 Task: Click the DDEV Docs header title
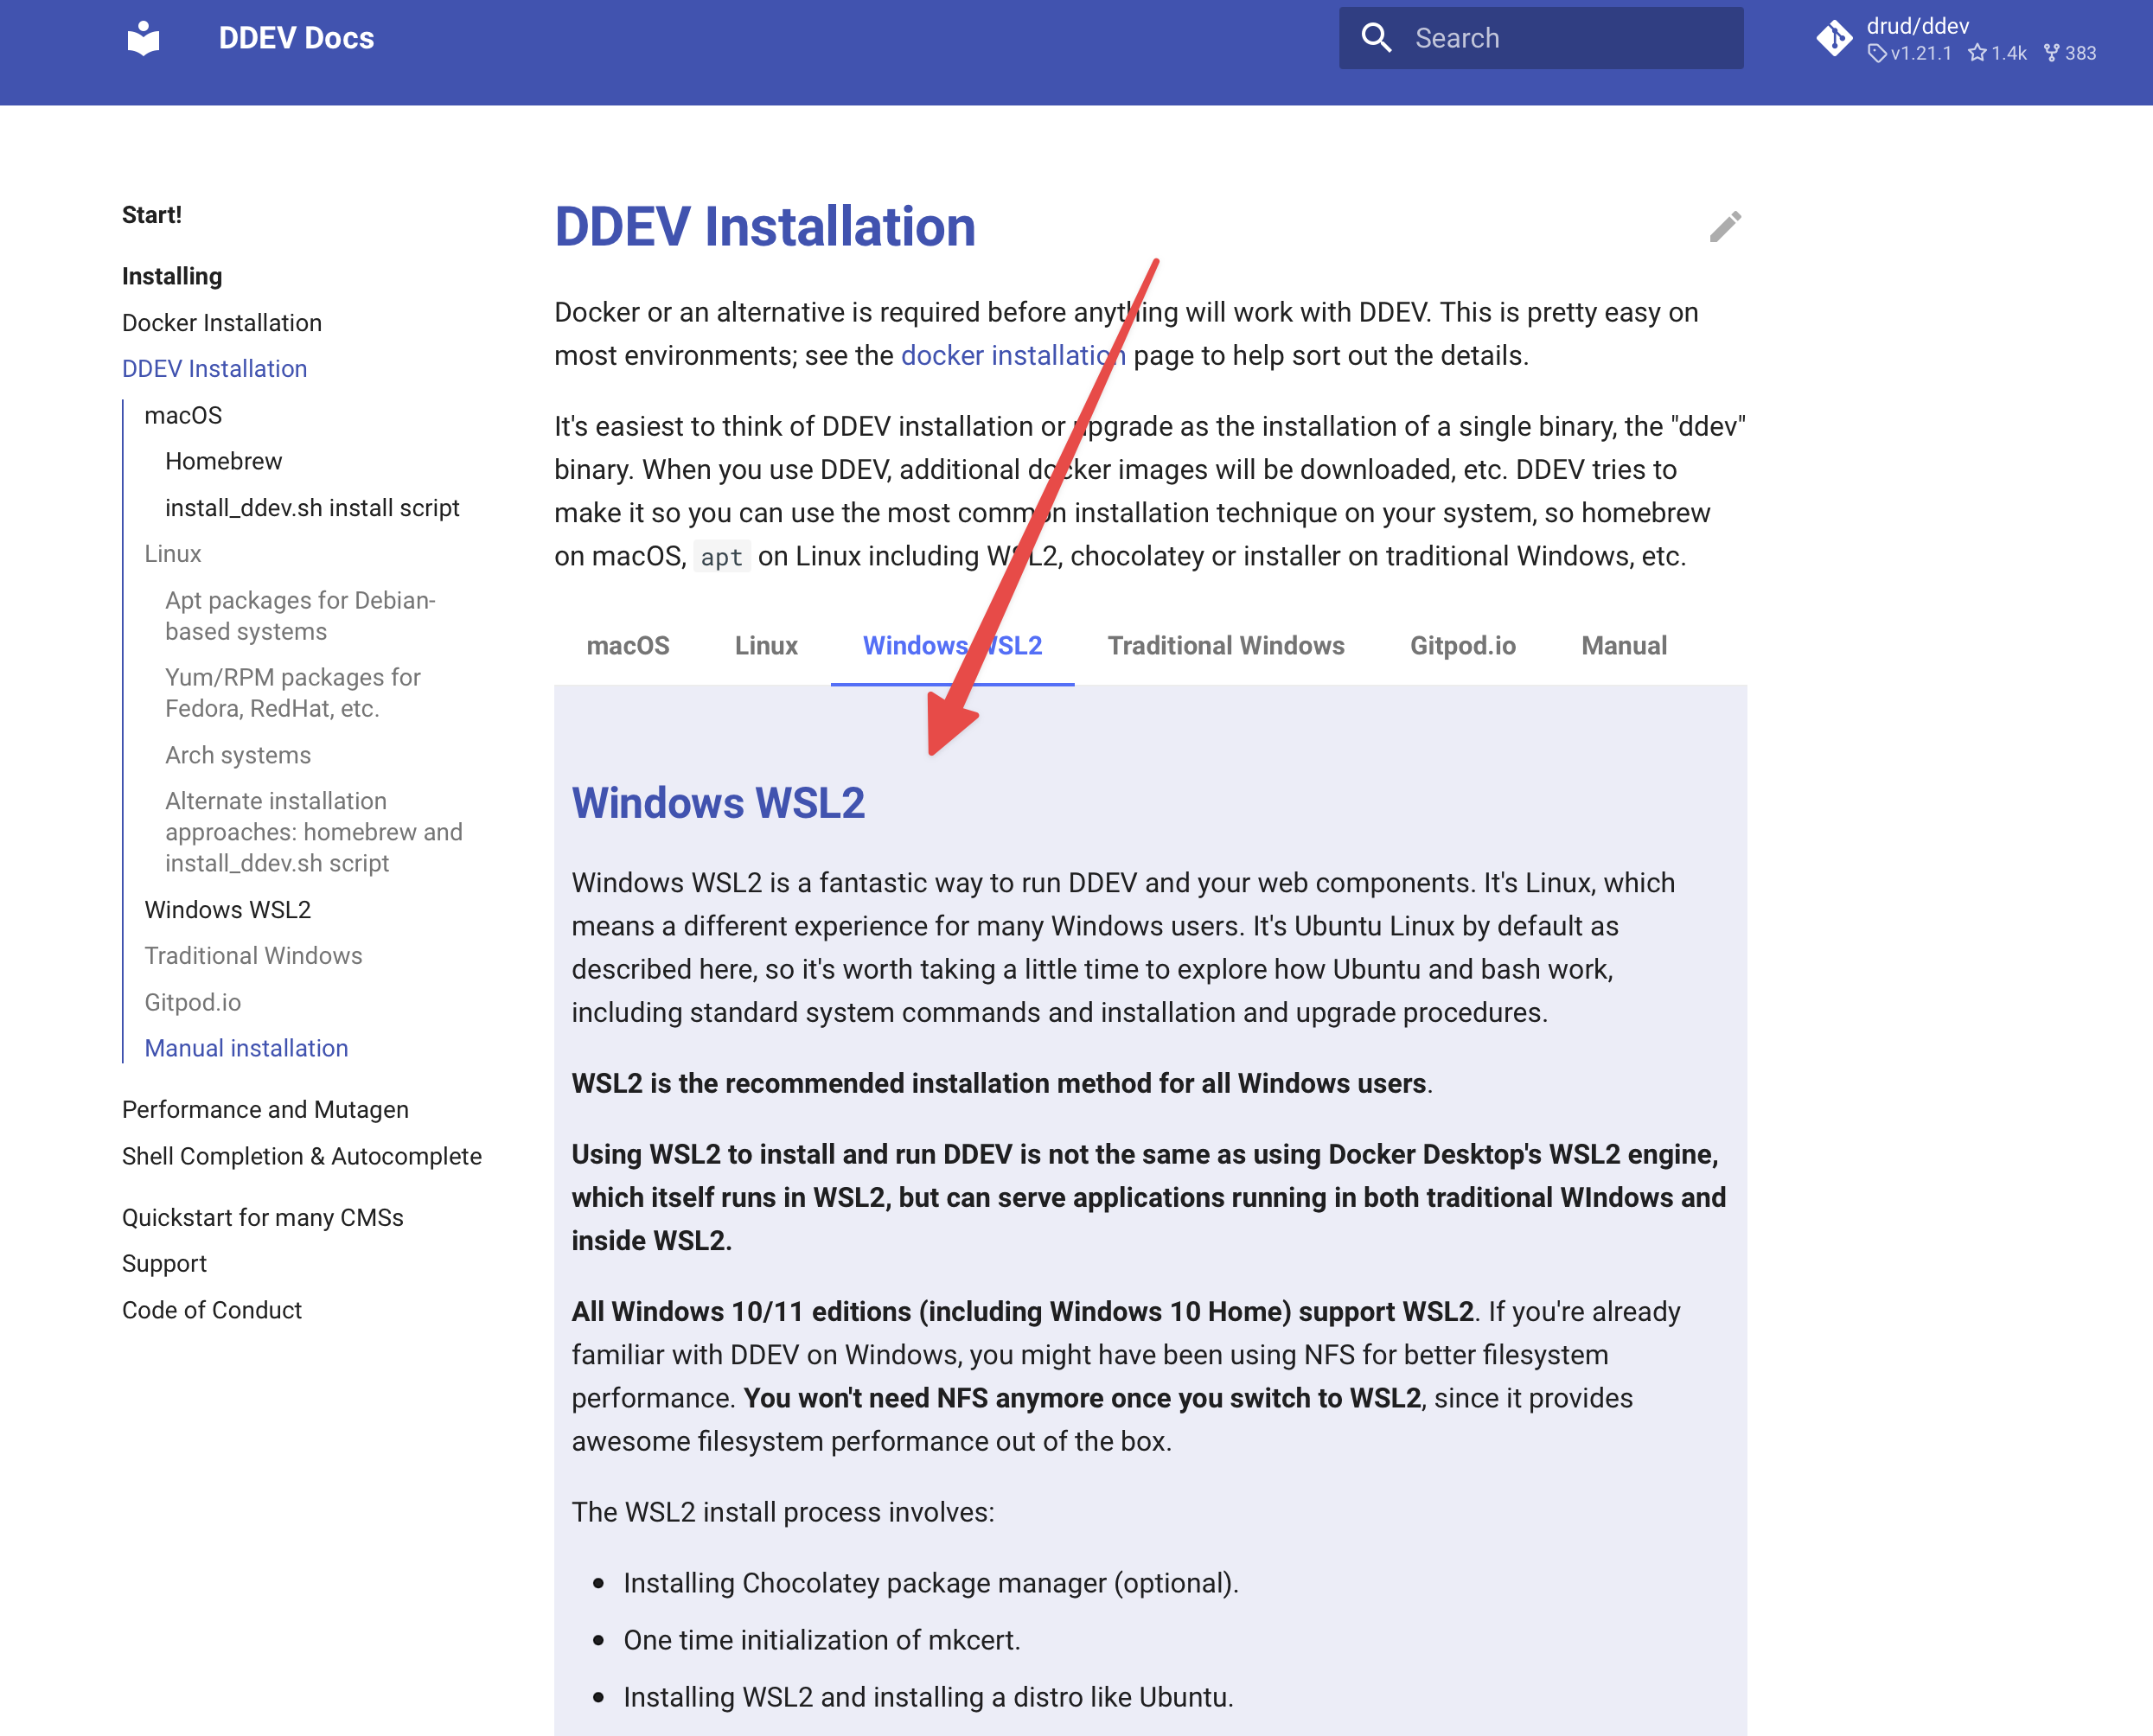[x=296, y=38]
